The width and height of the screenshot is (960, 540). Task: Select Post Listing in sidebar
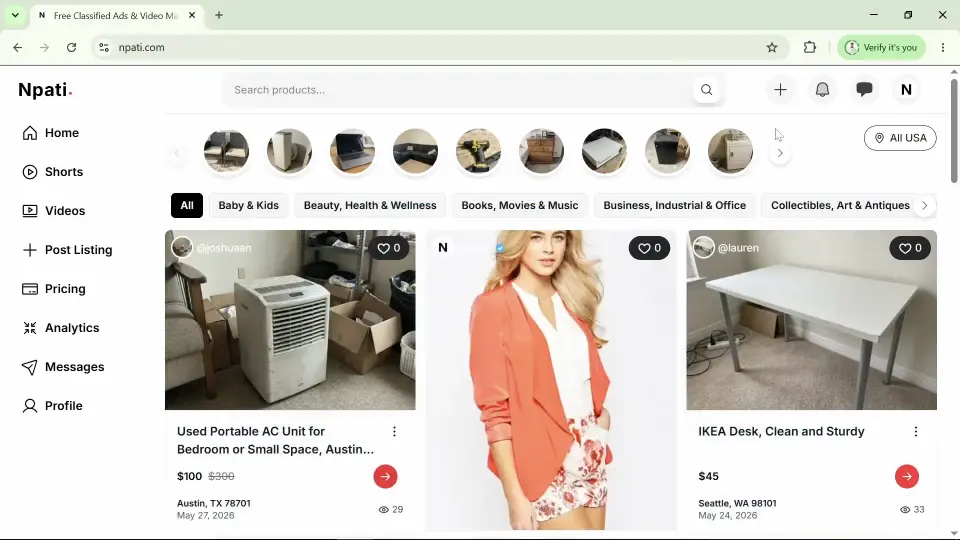click(67, 250)
